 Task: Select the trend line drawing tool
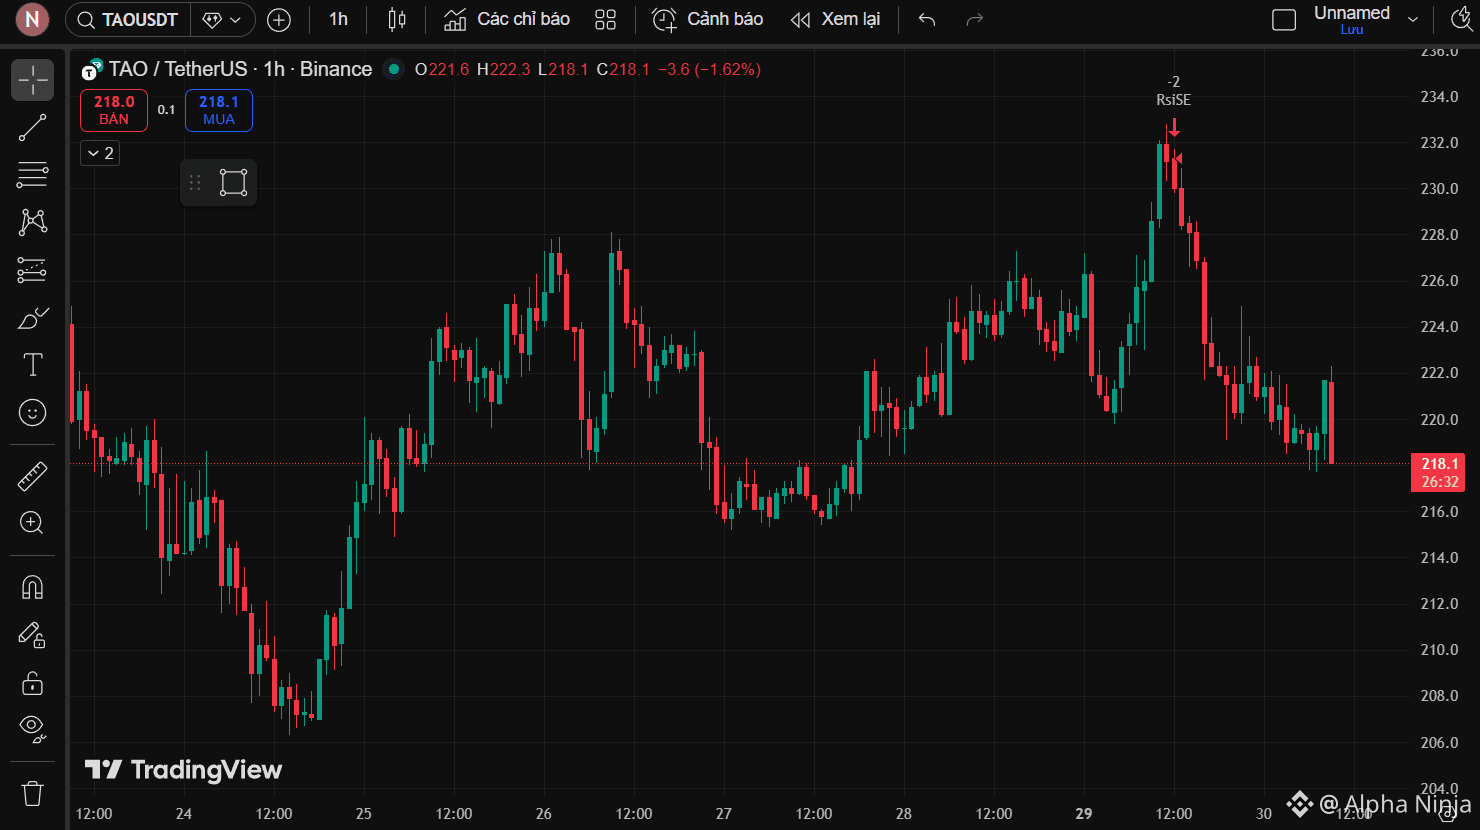(x=32, y=128)
